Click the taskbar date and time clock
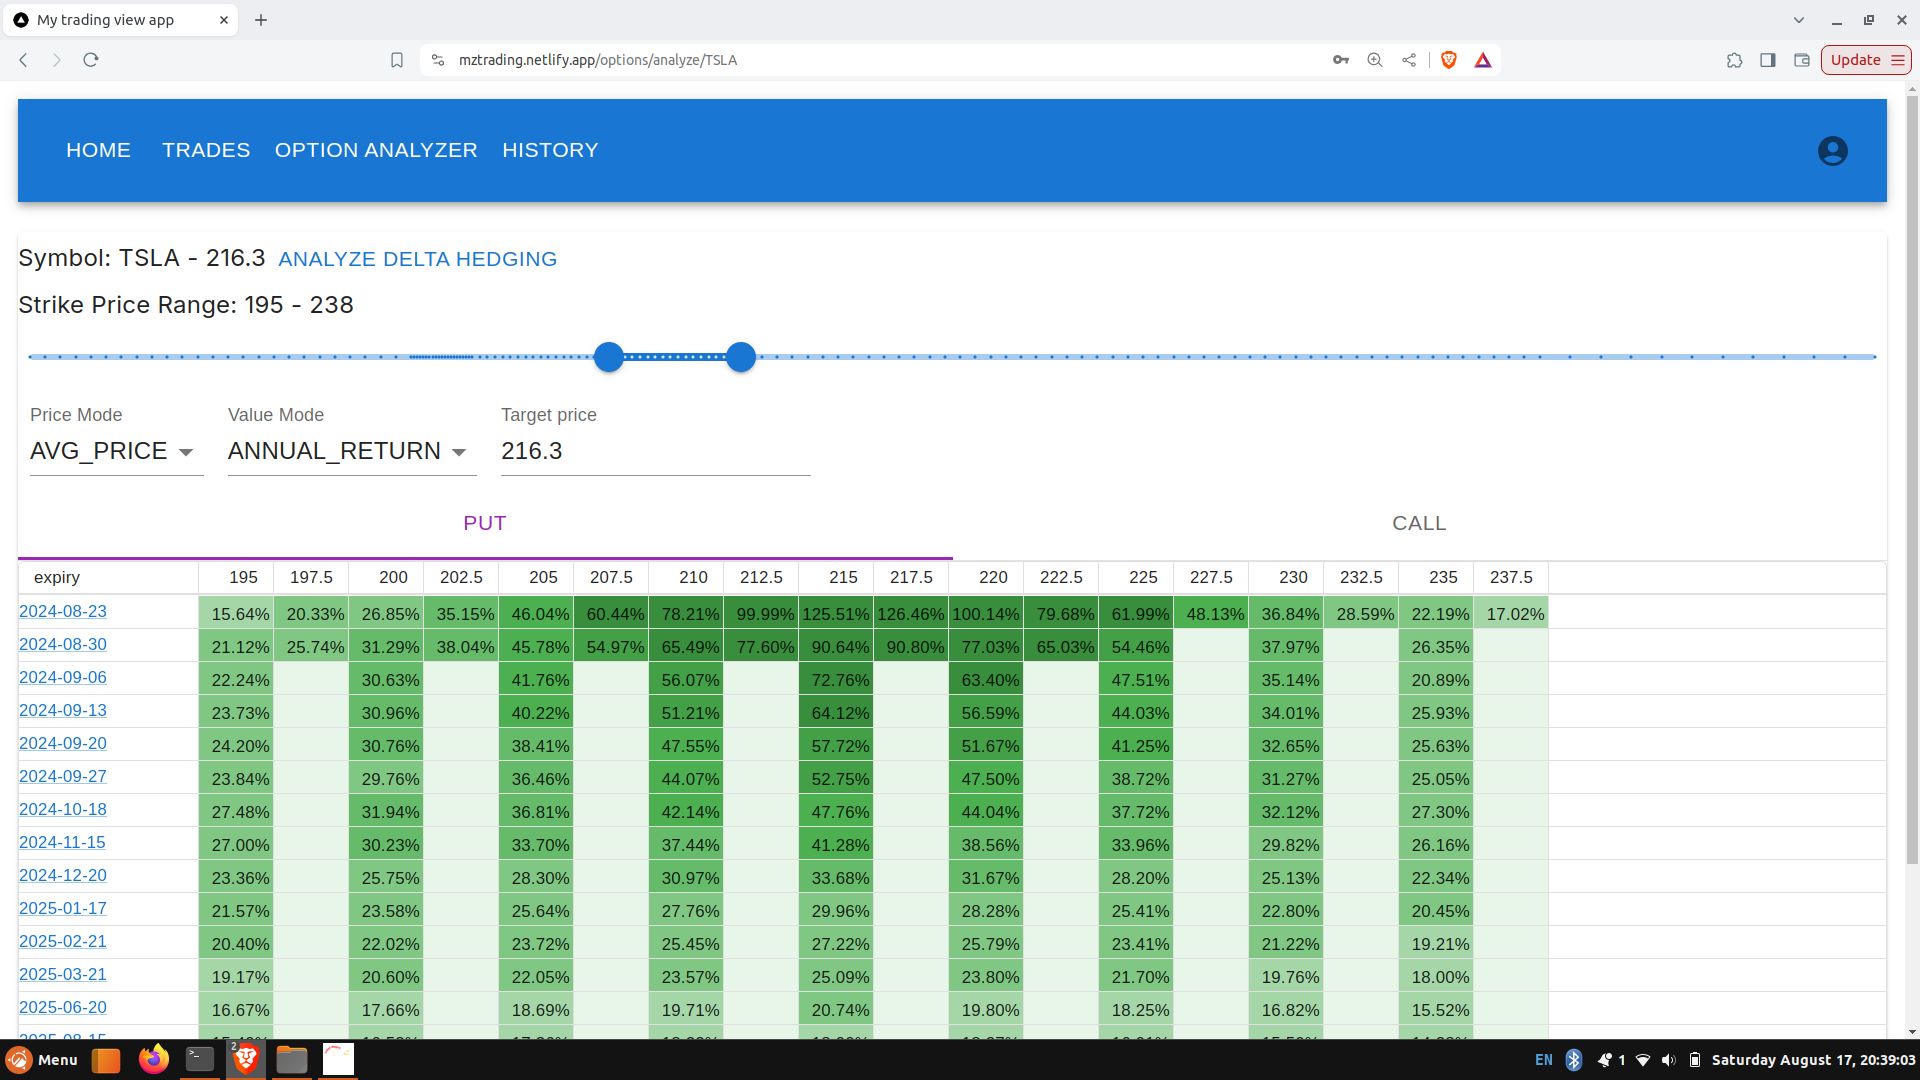Screen dimensions: 1920x1080 [x=1813, y=1060]
